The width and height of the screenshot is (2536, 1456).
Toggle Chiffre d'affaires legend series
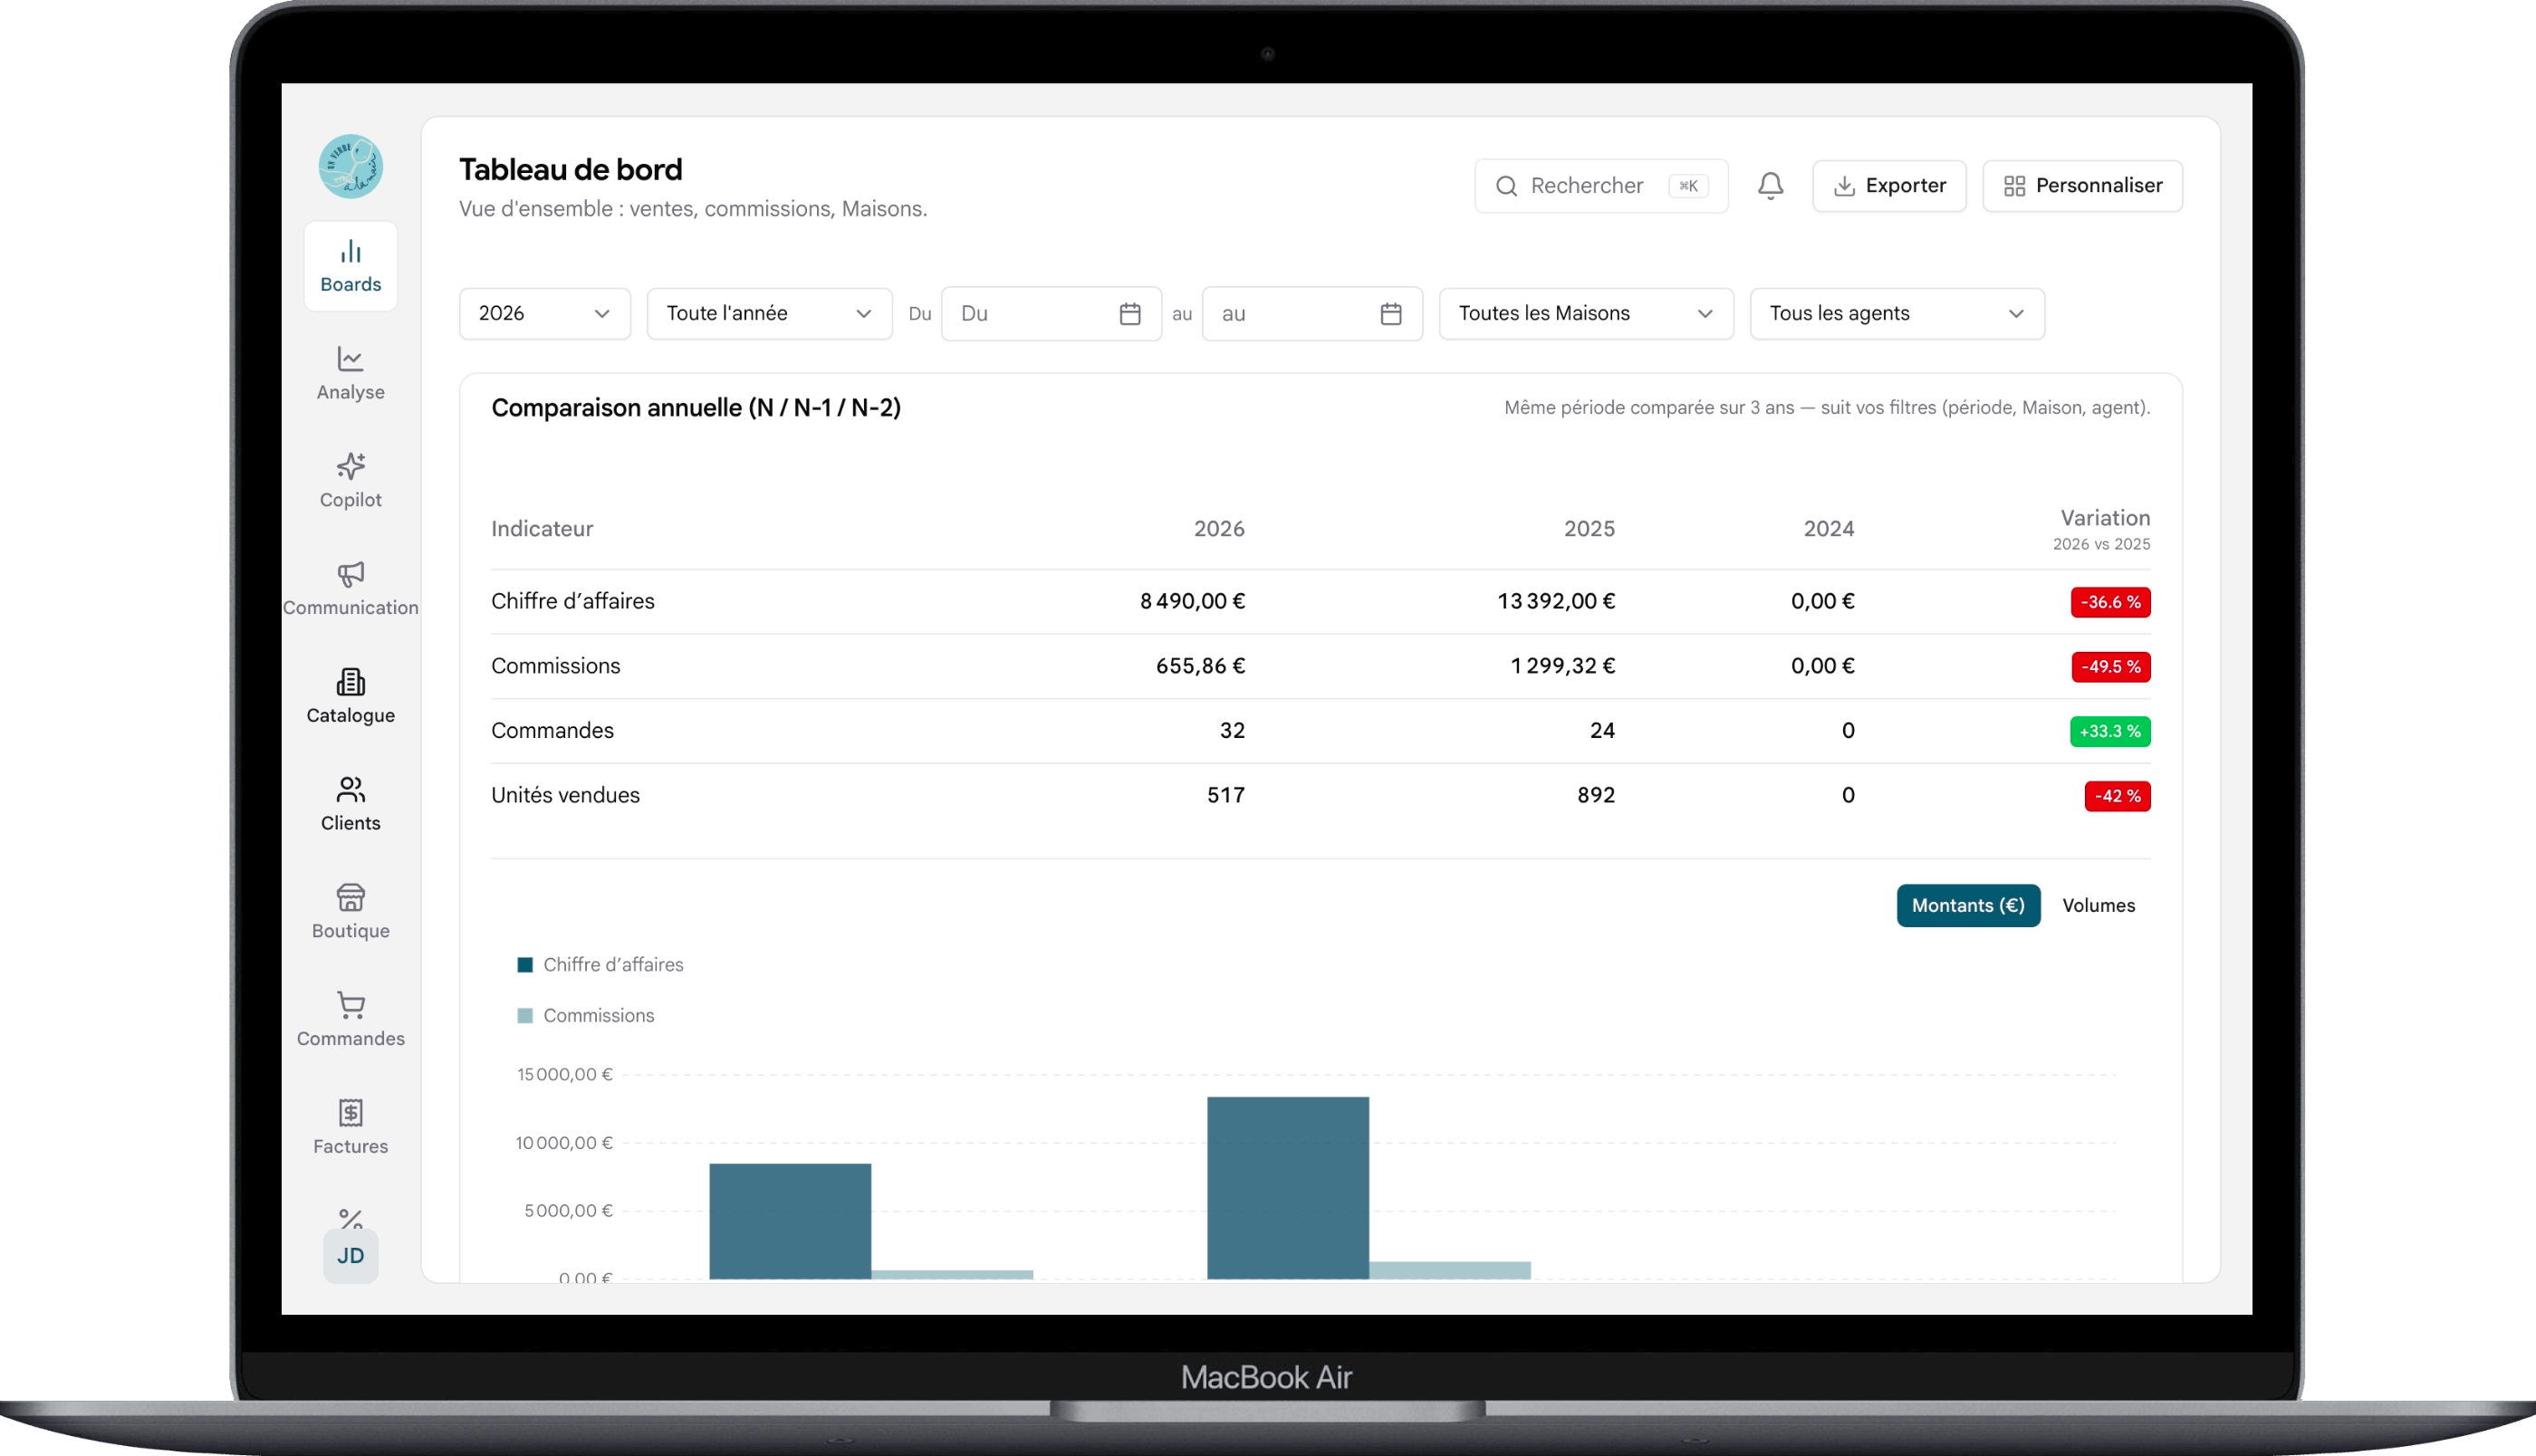pyautogui.click(x=600, y=965)
